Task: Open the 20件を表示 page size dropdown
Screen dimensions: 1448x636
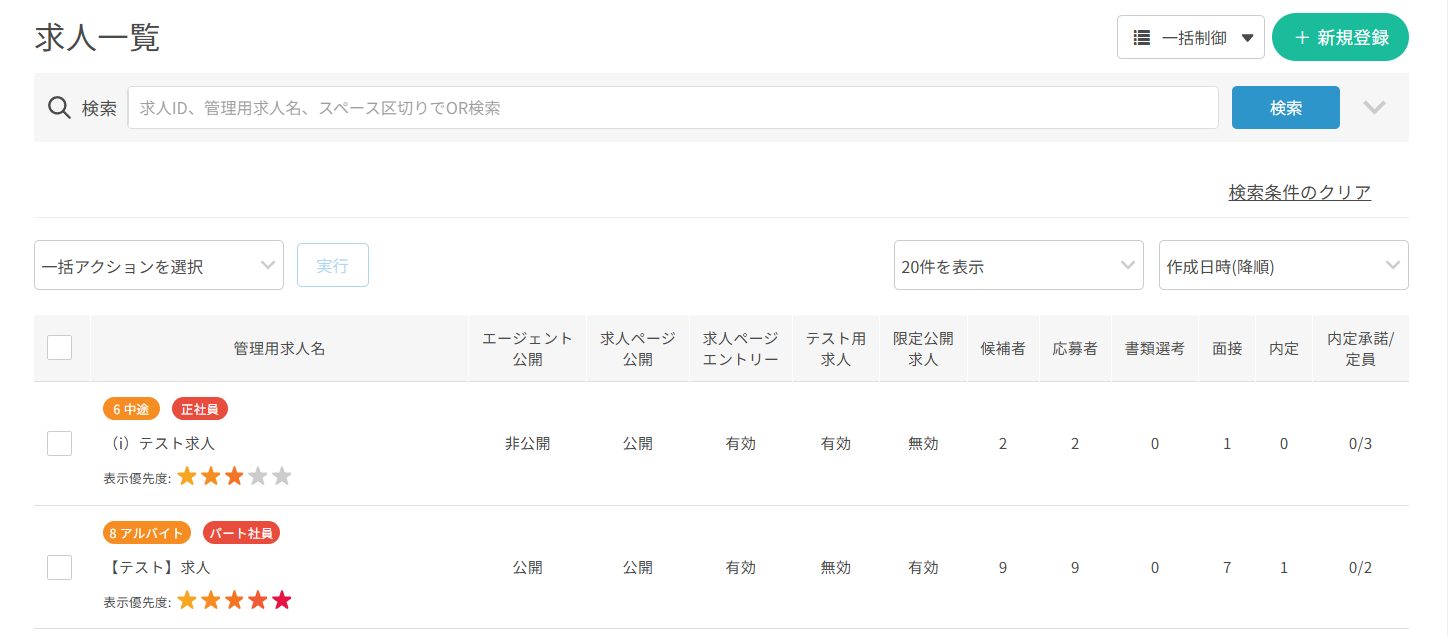Action: [x=1018, y=266]
